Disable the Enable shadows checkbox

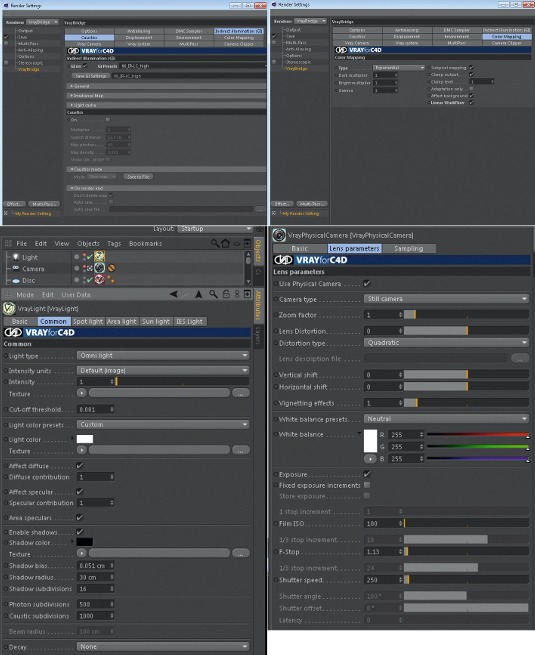(x=80, y=532)
